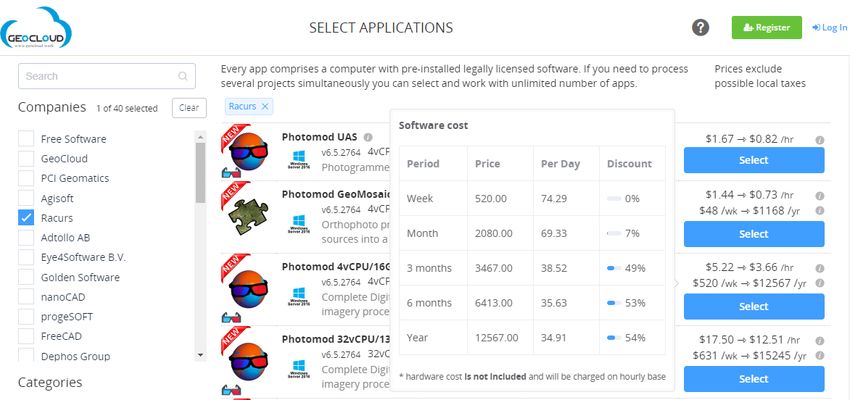Uncheck the Racurs checkbox
Image resolution: width=850 pixels, height=400 pixels.
tap(26, 218)
